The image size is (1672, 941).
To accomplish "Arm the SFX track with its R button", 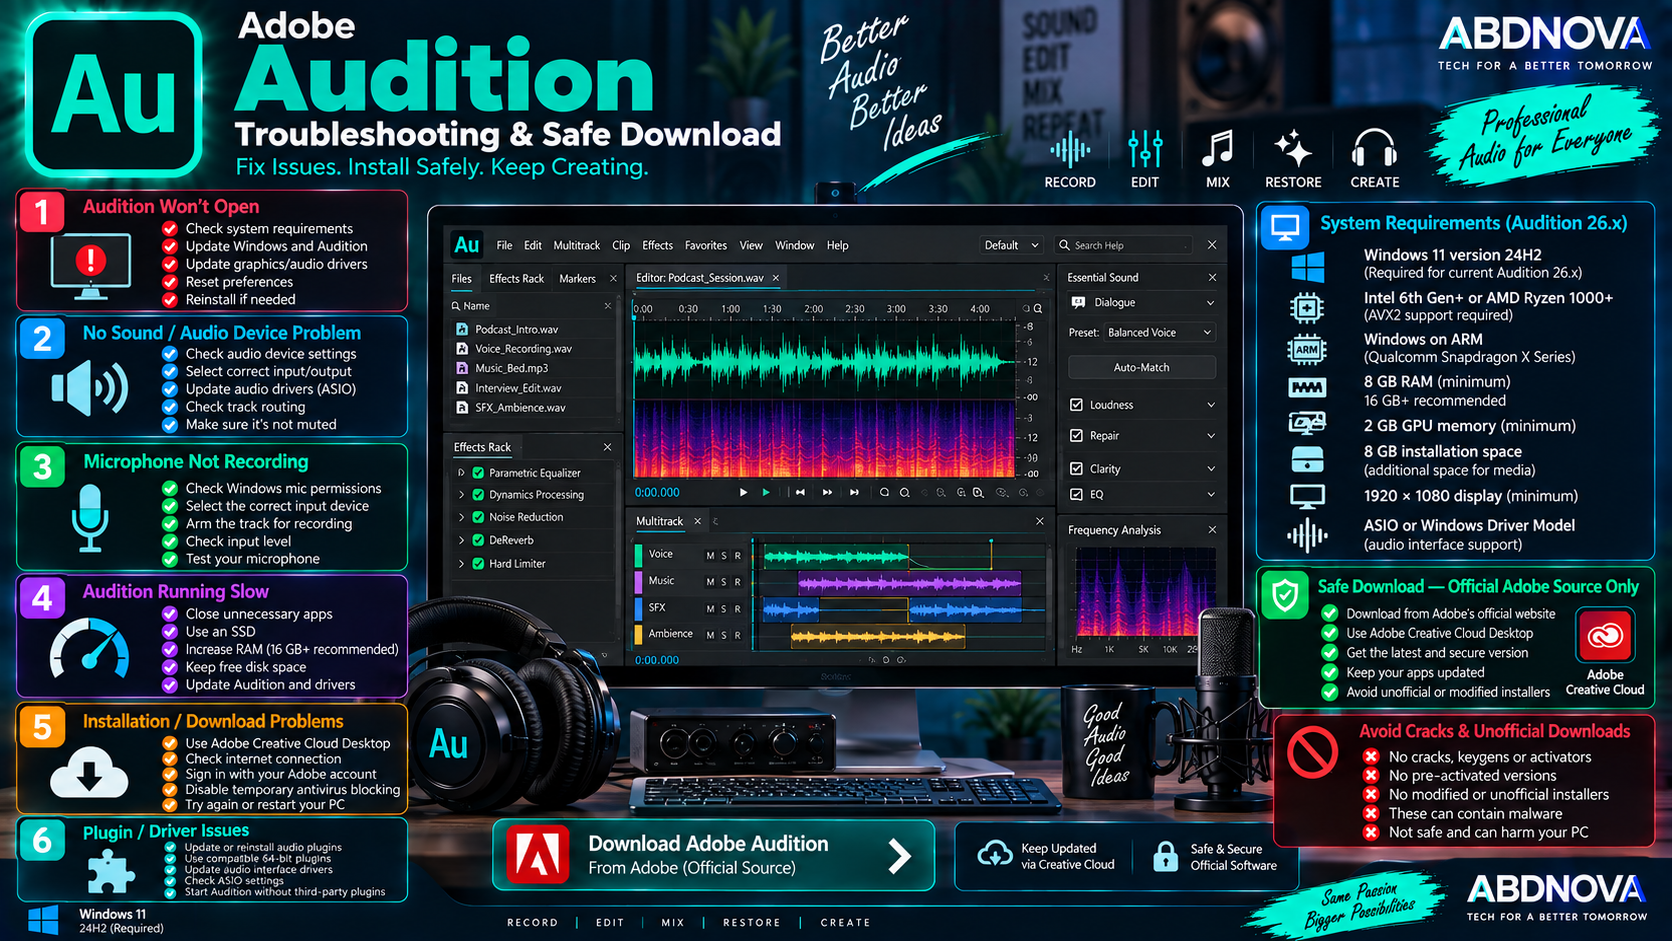I will (x=738, y=608).
